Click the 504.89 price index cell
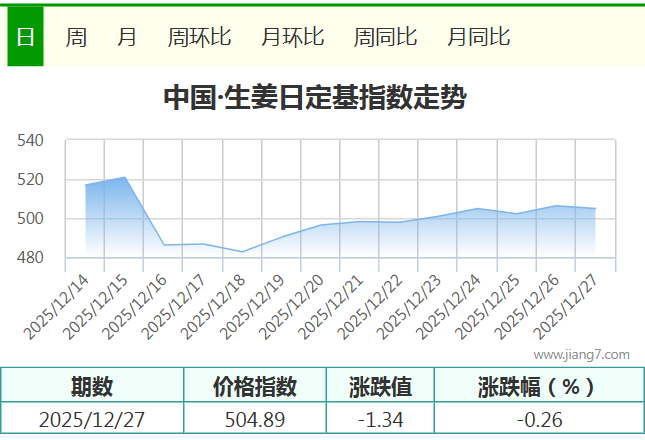645x440 pixels. coord(255,419)
